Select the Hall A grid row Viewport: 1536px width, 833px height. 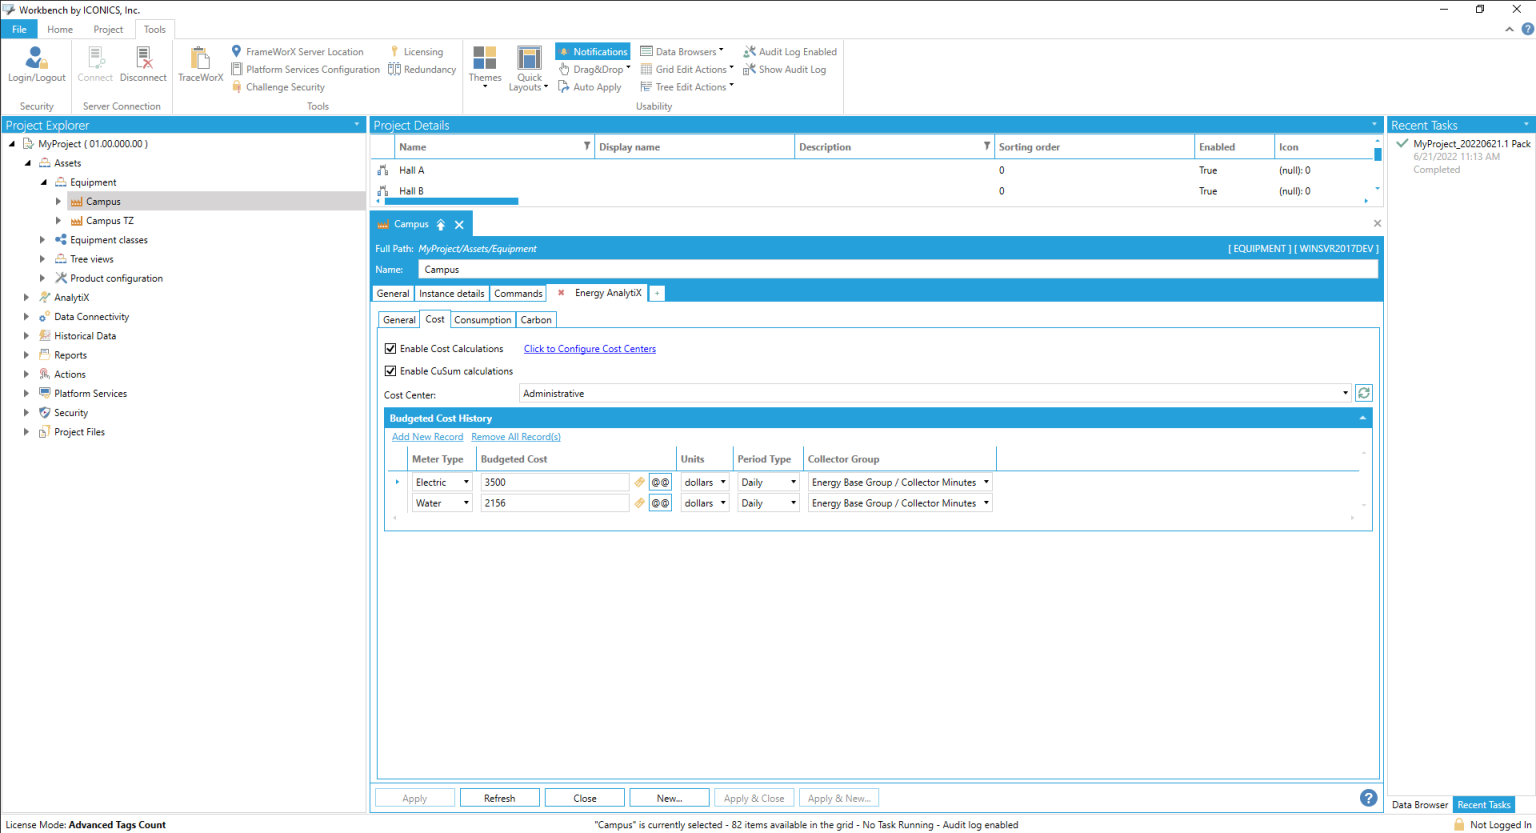pos(875,170)
